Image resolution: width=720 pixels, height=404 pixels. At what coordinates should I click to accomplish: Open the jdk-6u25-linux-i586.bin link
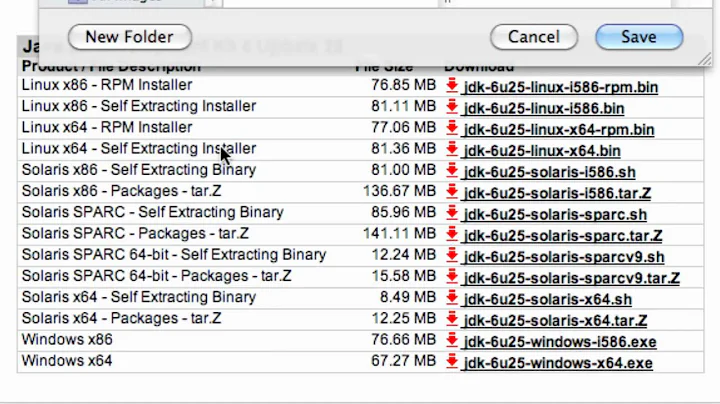(544, 108)
